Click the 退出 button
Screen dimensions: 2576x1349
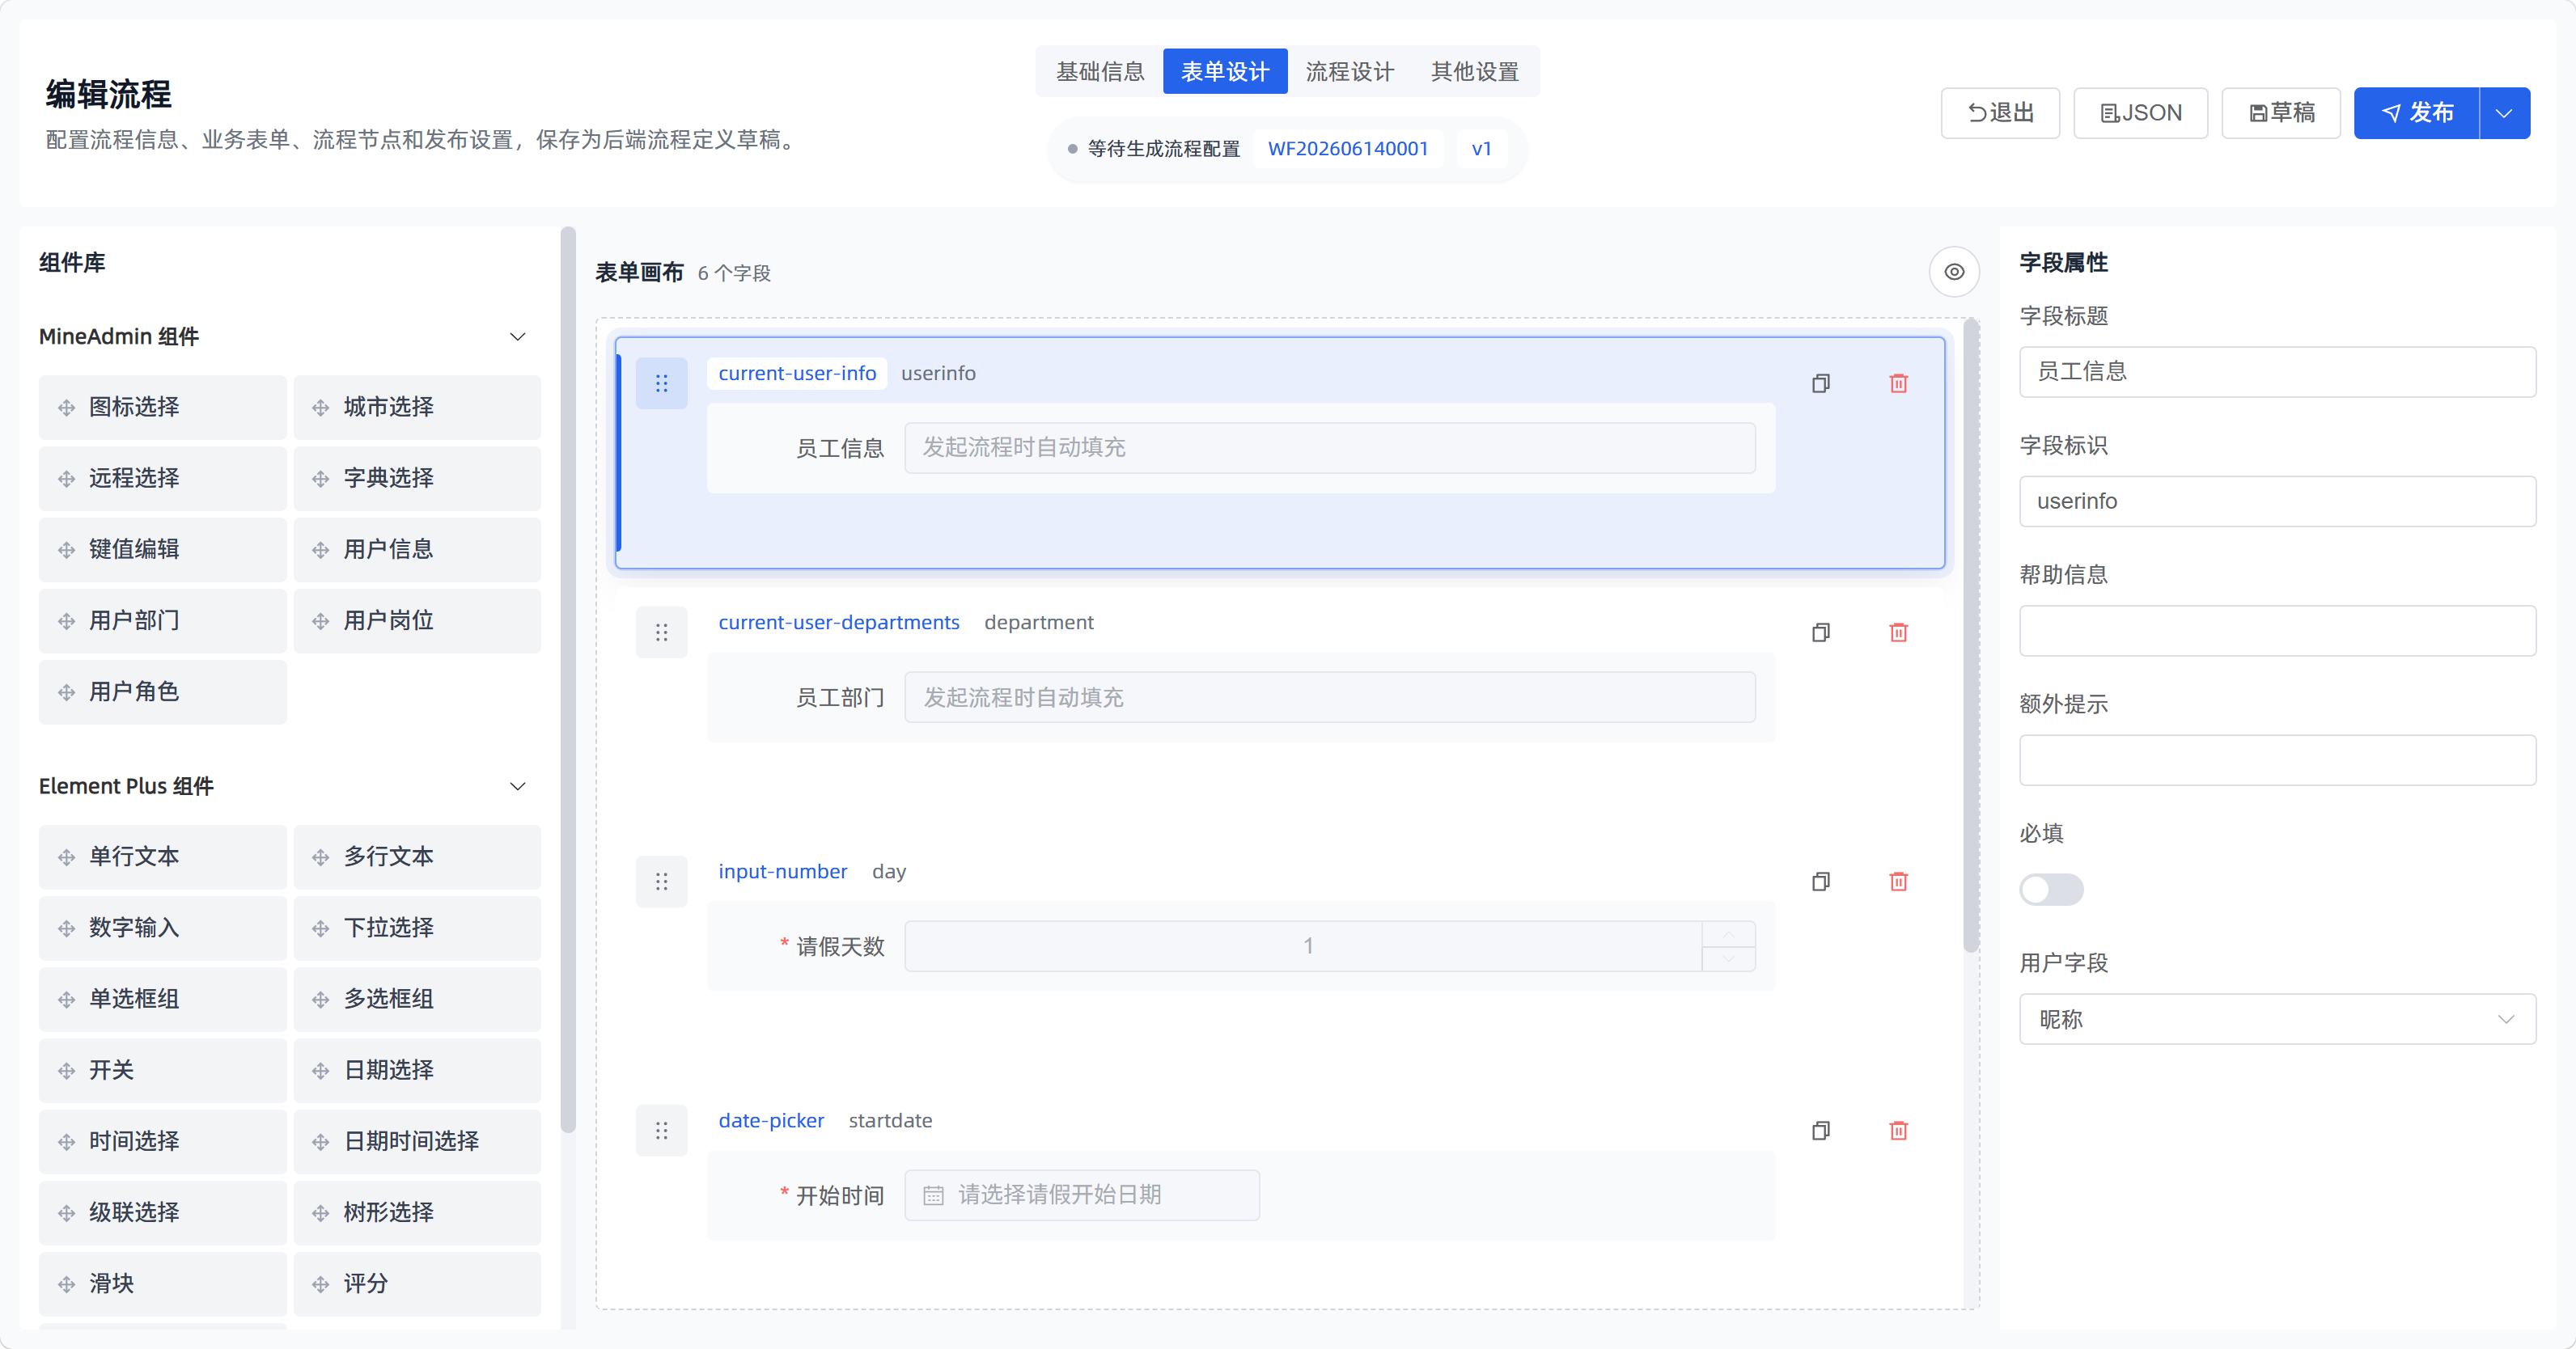pos(2000,113)
